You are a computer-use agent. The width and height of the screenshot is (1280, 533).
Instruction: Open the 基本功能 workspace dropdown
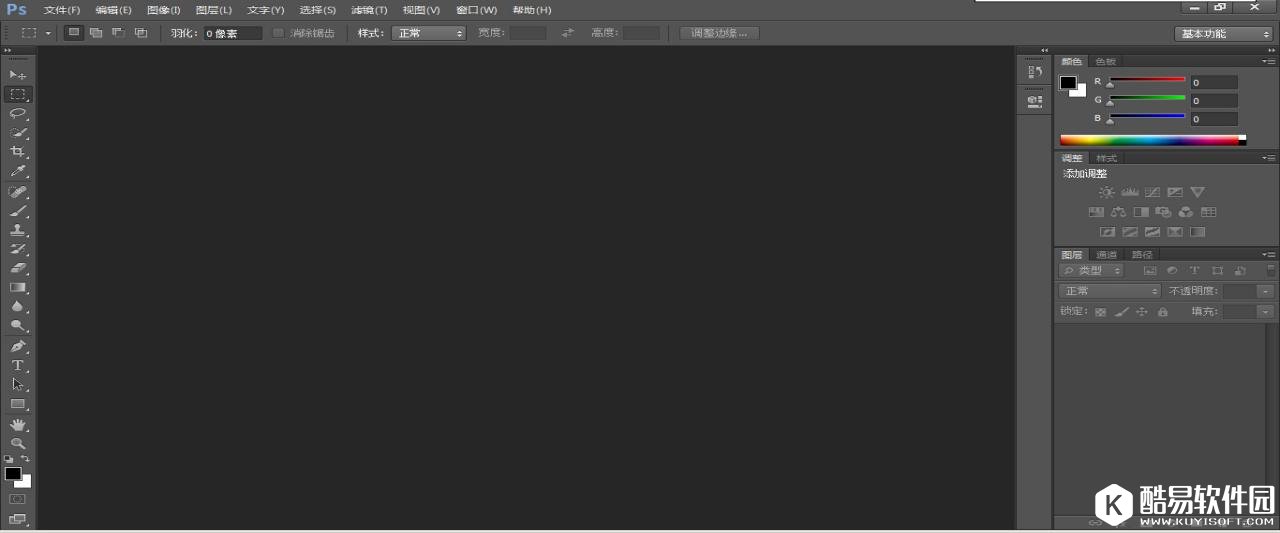[1224, 33]
